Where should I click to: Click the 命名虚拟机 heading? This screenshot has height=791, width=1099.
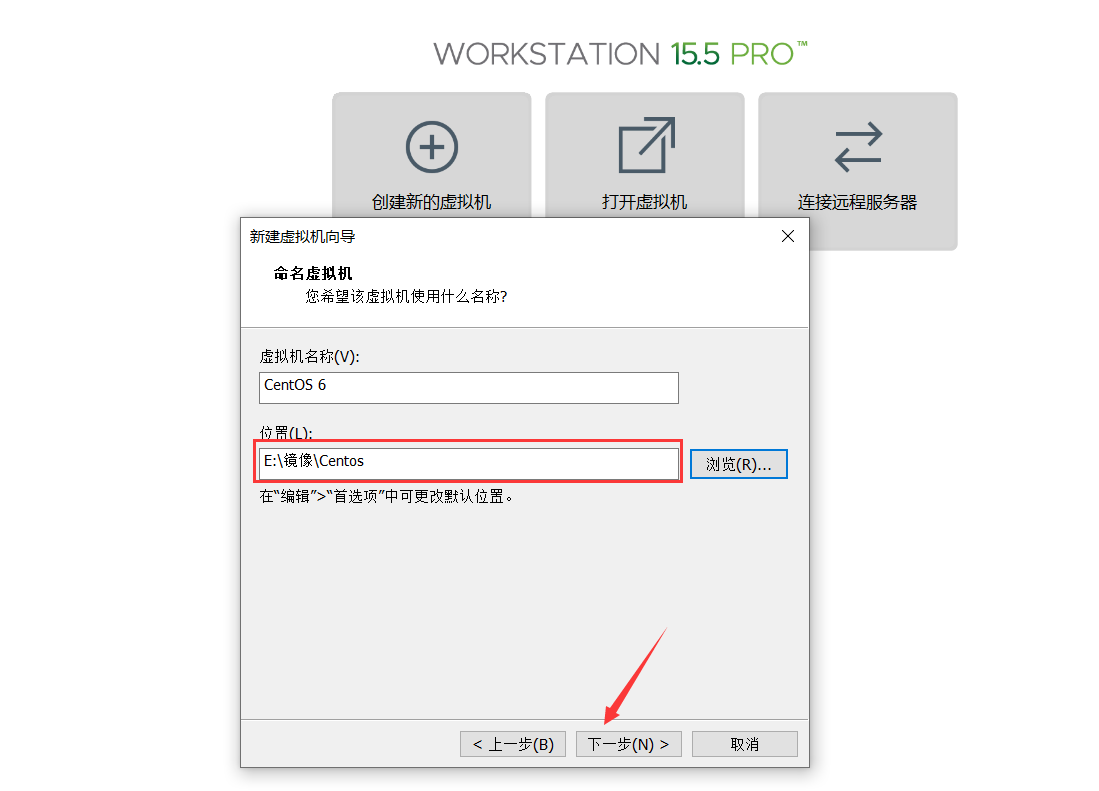(313, 273)
